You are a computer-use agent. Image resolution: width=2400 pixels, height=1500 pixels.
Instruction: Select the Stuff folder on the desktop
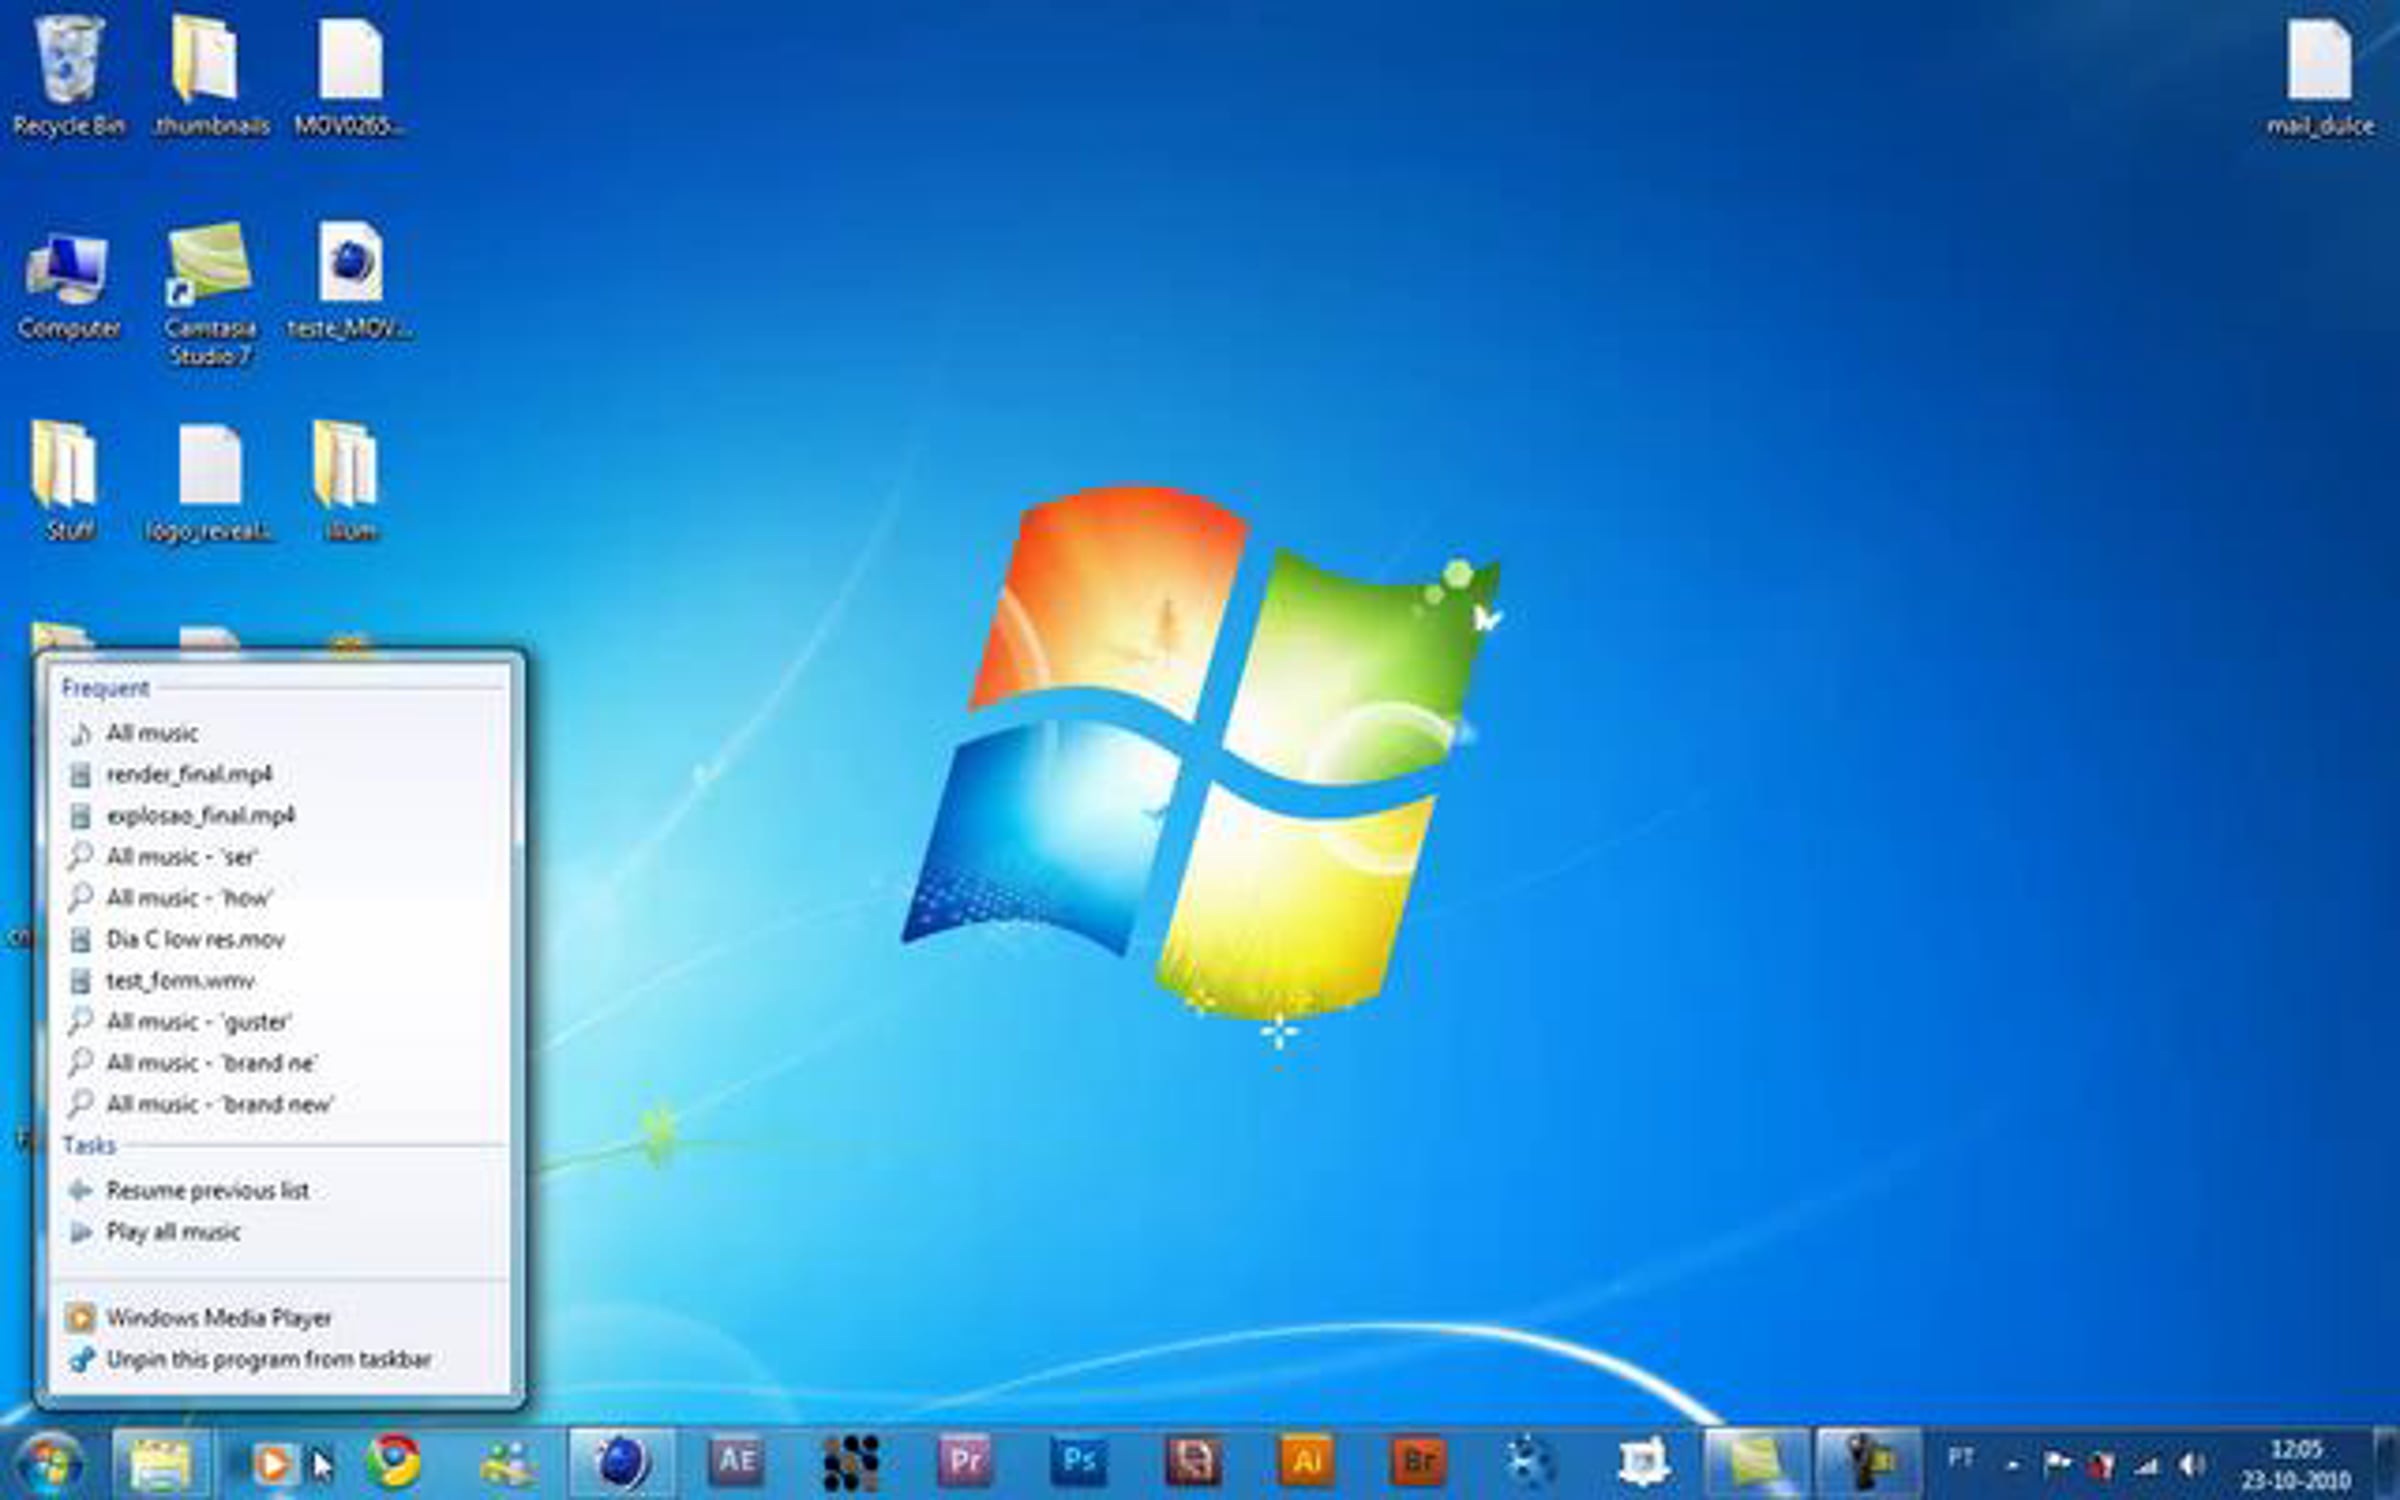[68, 480]
